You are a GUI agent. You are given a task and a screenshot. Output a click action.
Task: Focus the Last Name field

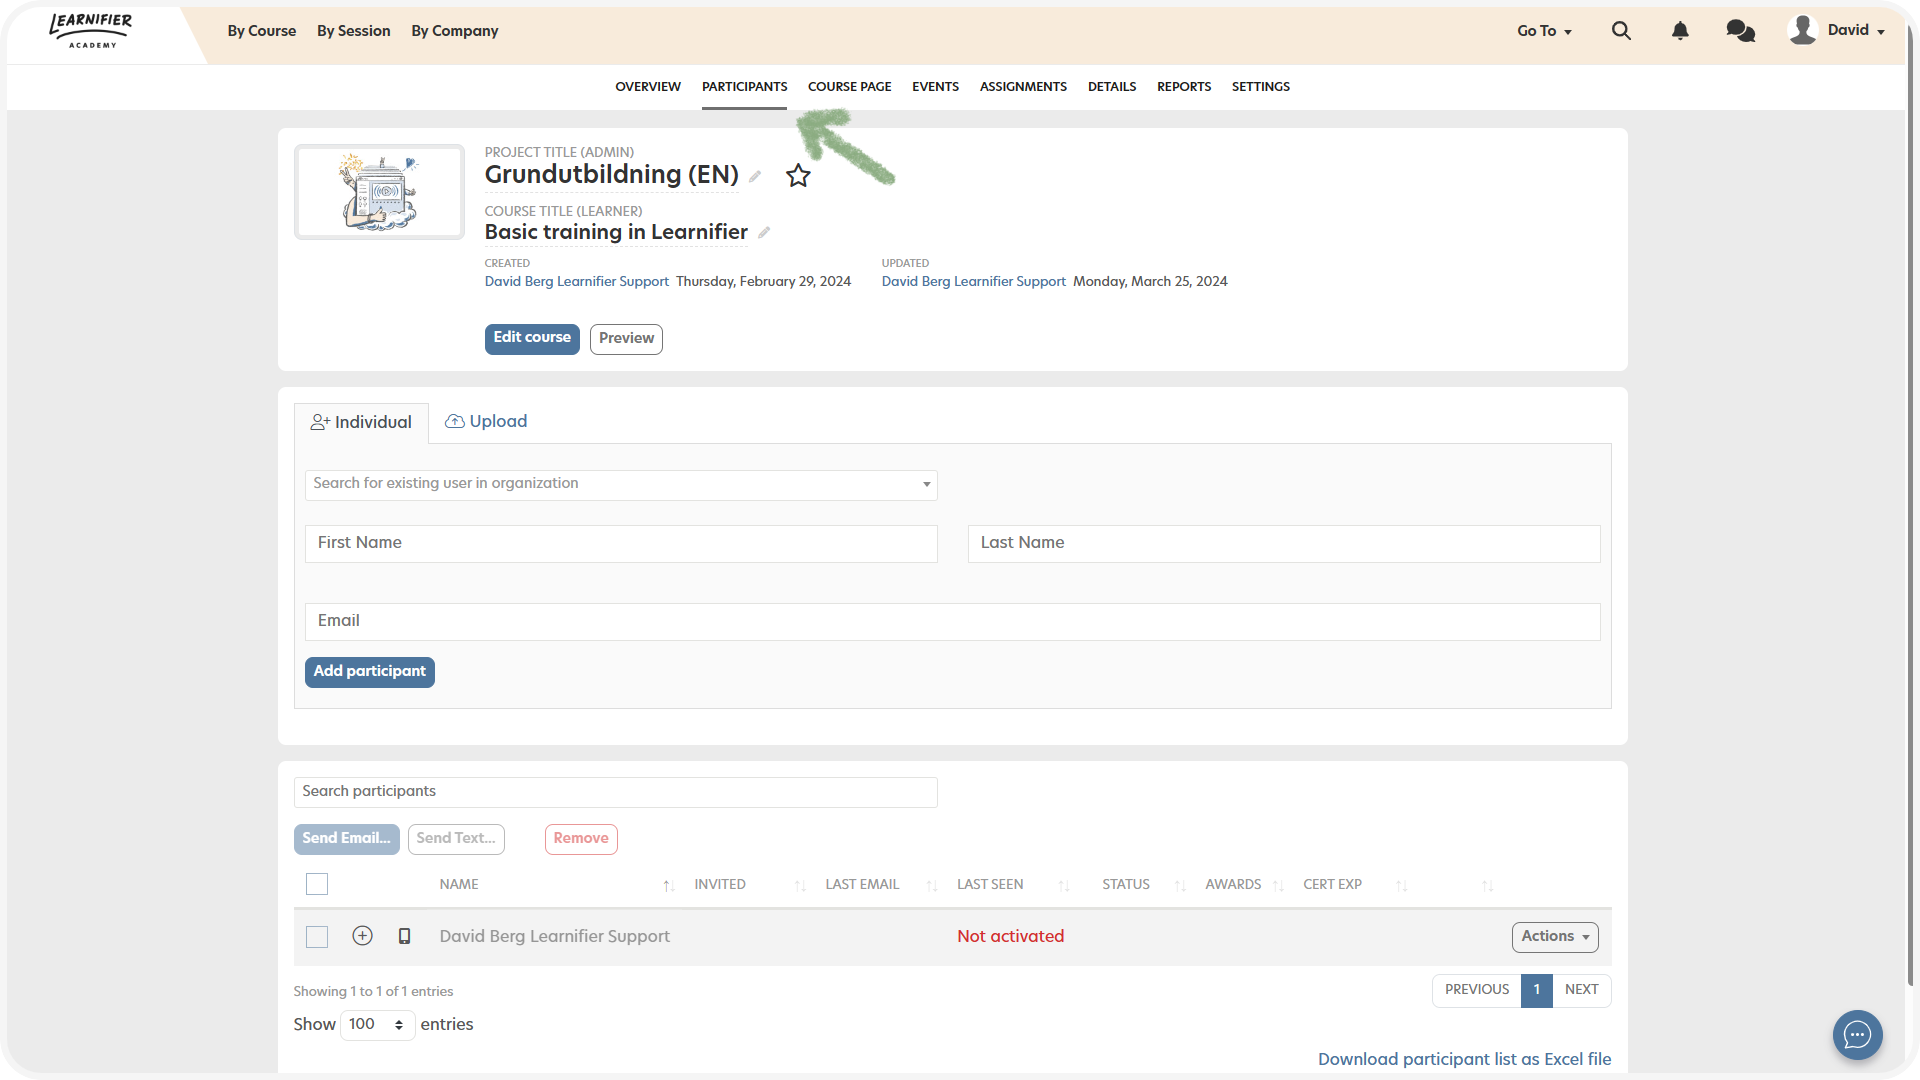[1284, 544]
